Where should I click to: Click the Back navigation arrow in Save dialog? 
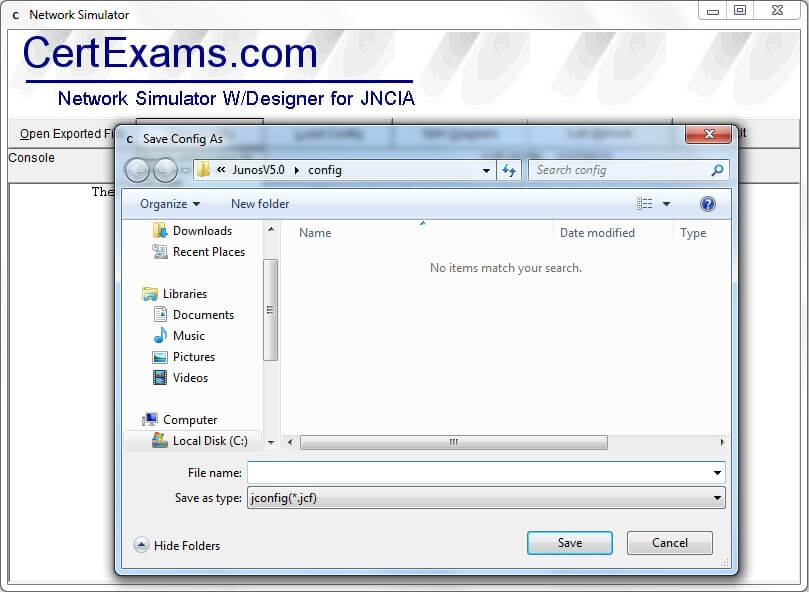[x=137, y=170]
